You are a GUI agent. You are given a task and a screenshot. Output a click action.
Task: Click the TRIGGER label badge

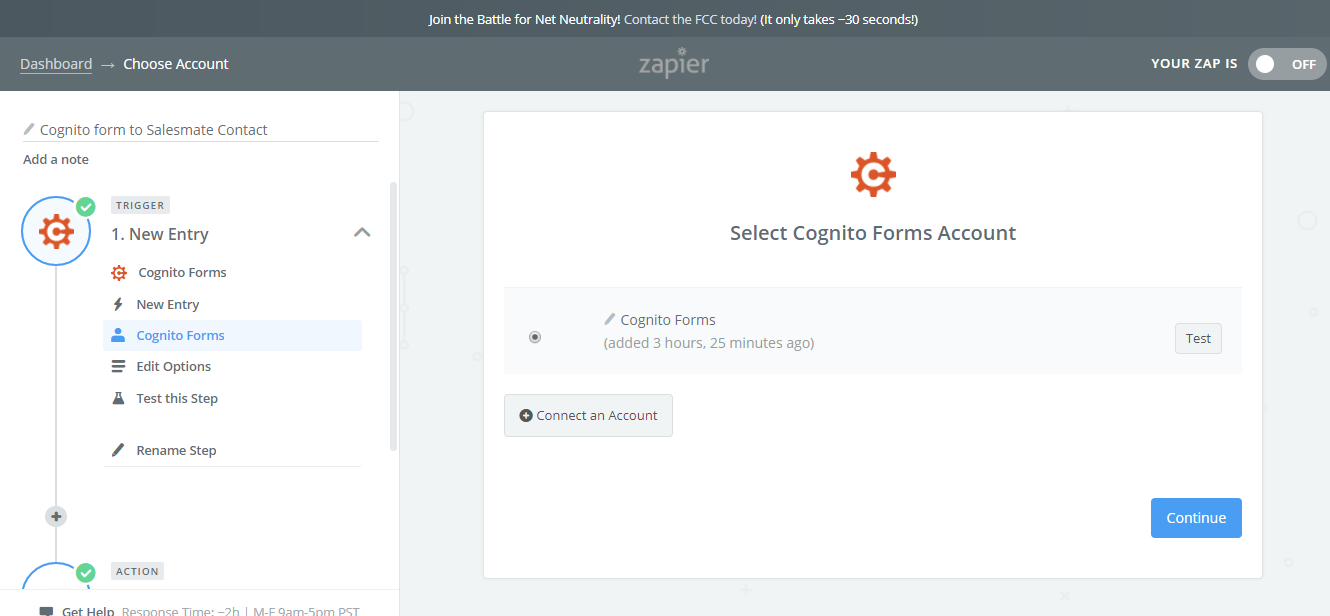[140, 205]
